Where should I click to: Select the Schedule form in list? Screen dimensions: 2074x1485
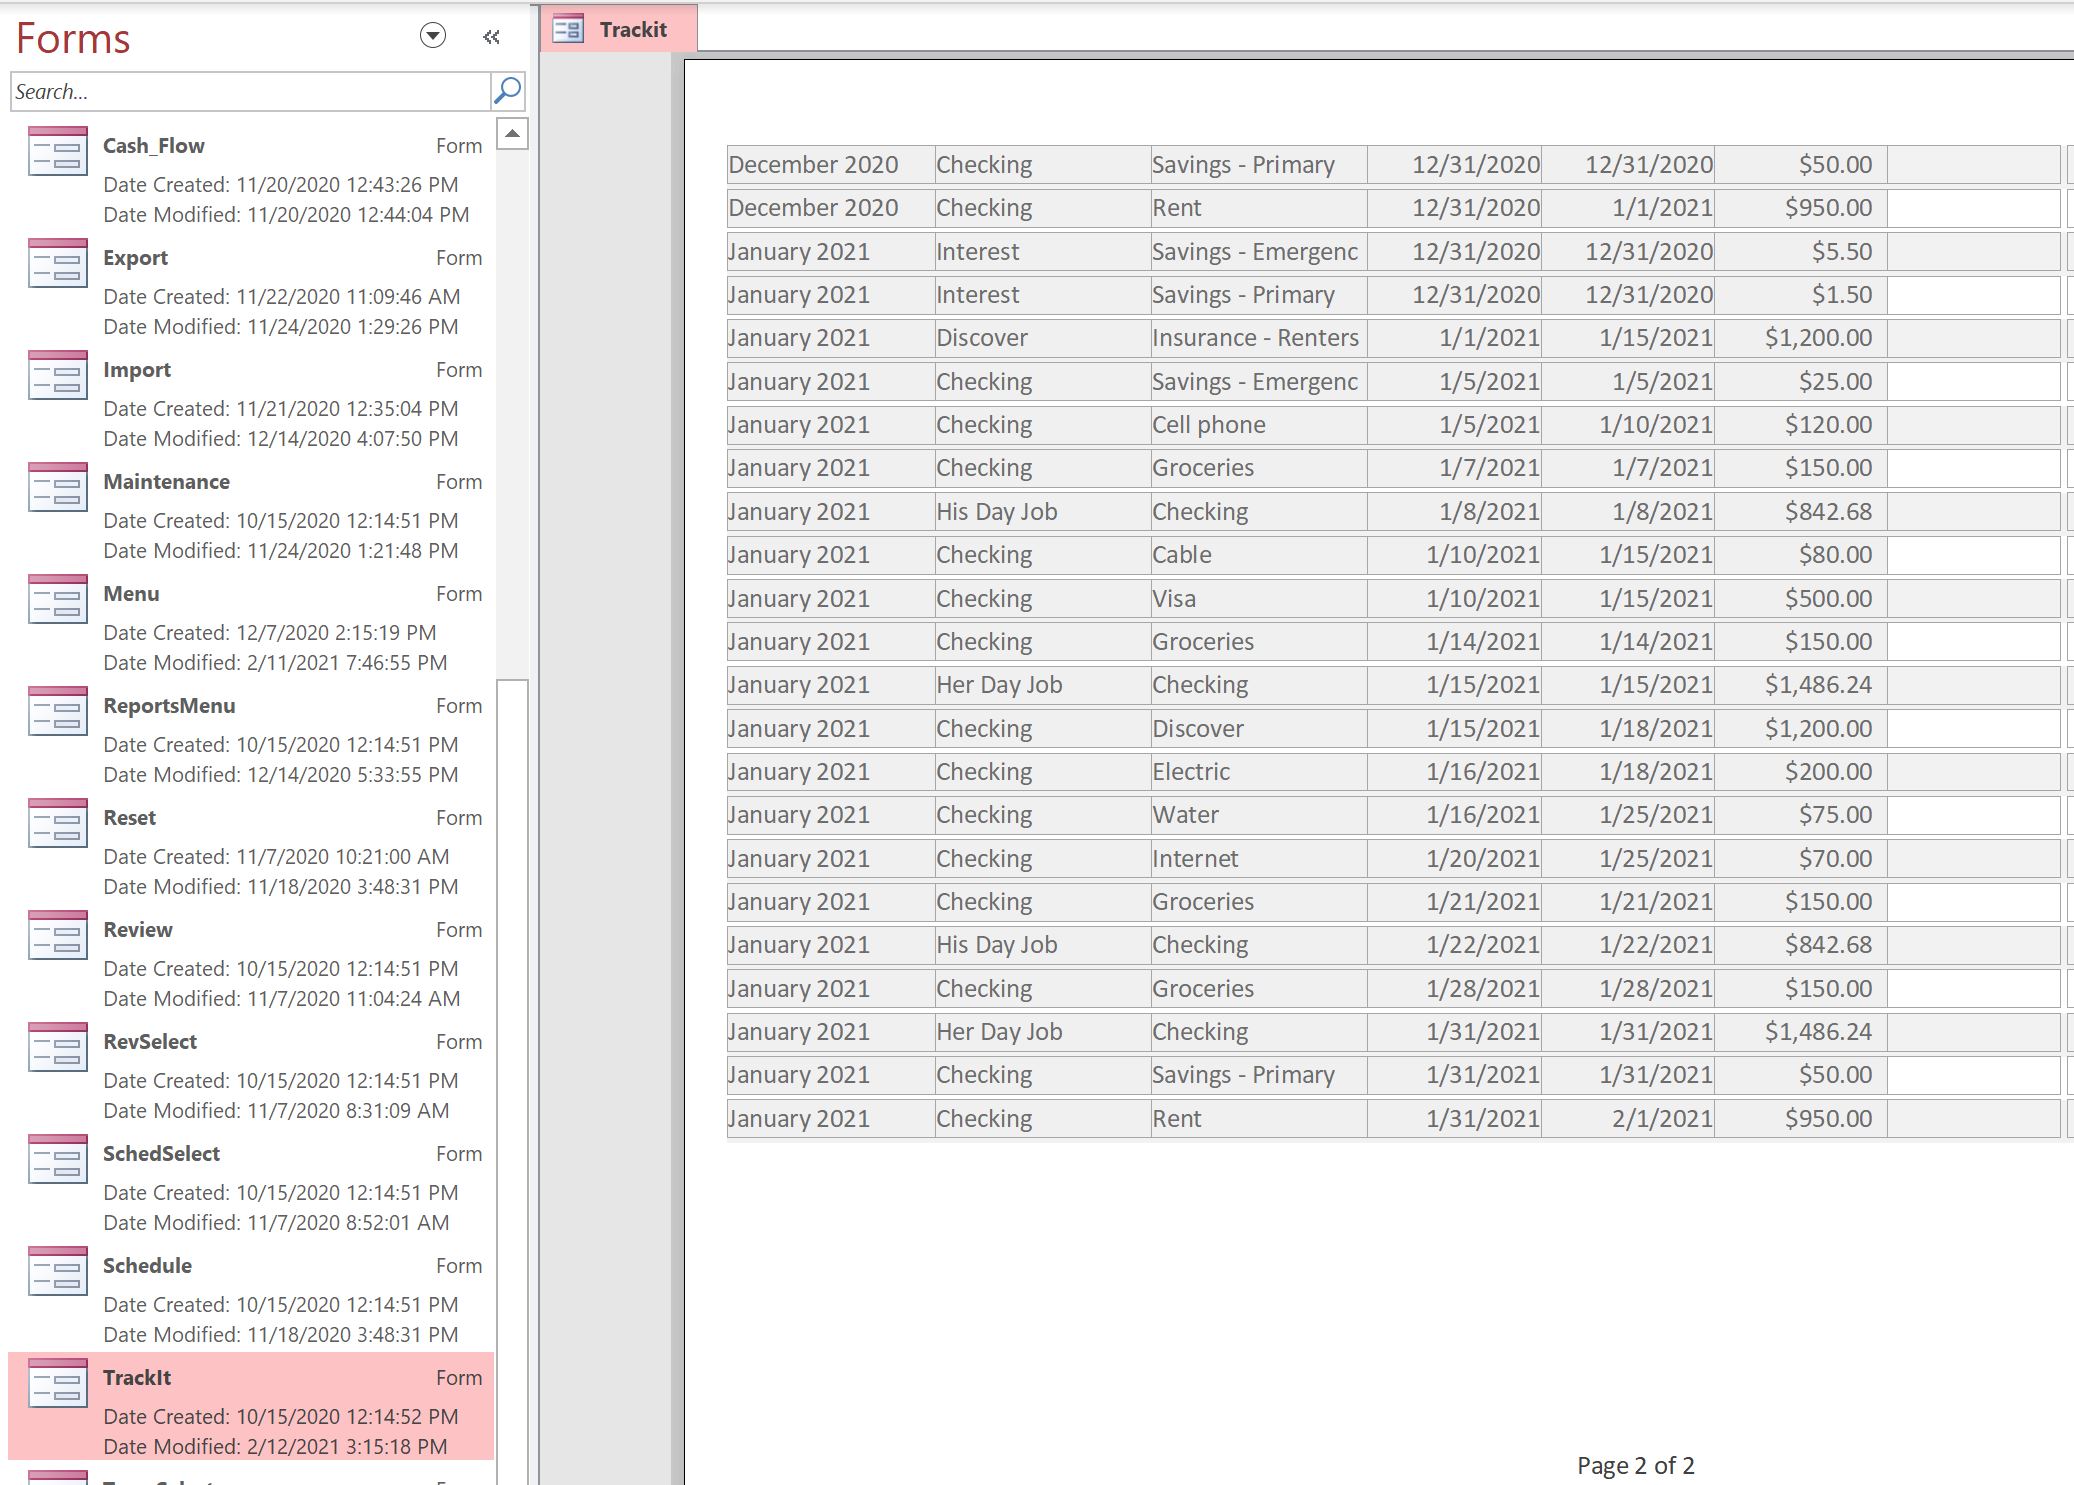250,1295
